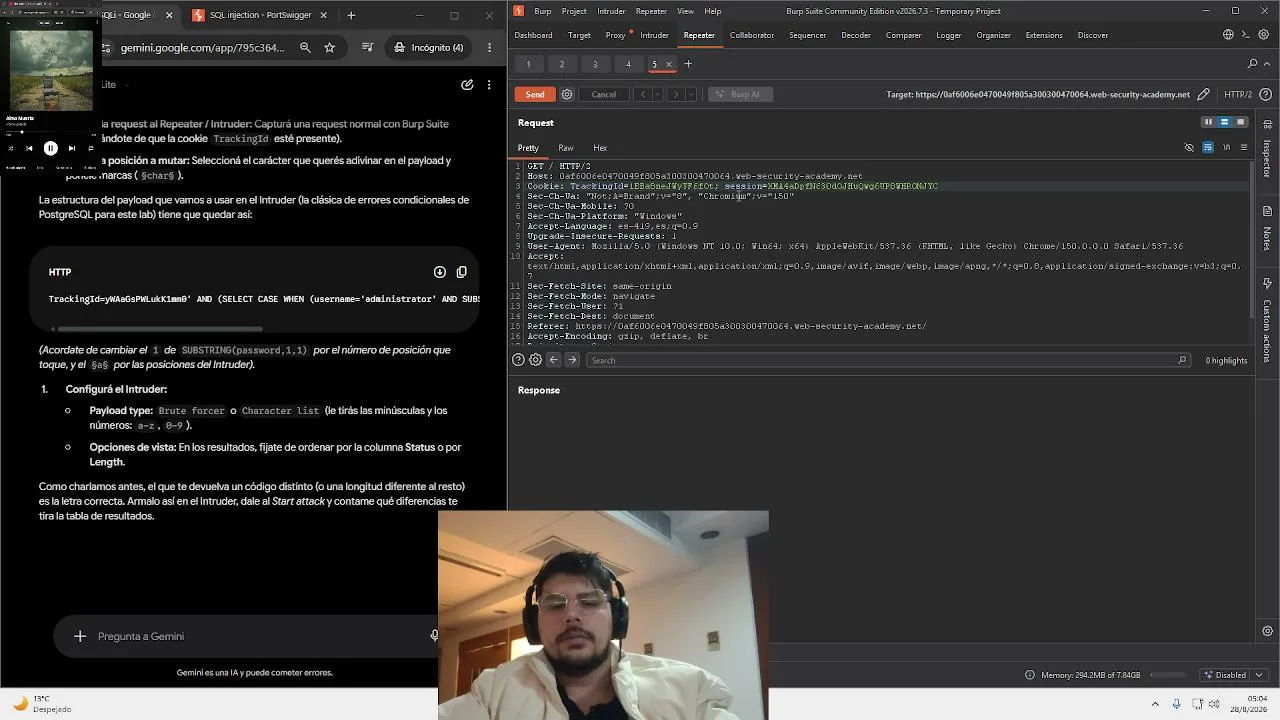The image size is (1280, 720).
Task: Select the SQL injection - PortSwigger tab
Action: (259, 15)
